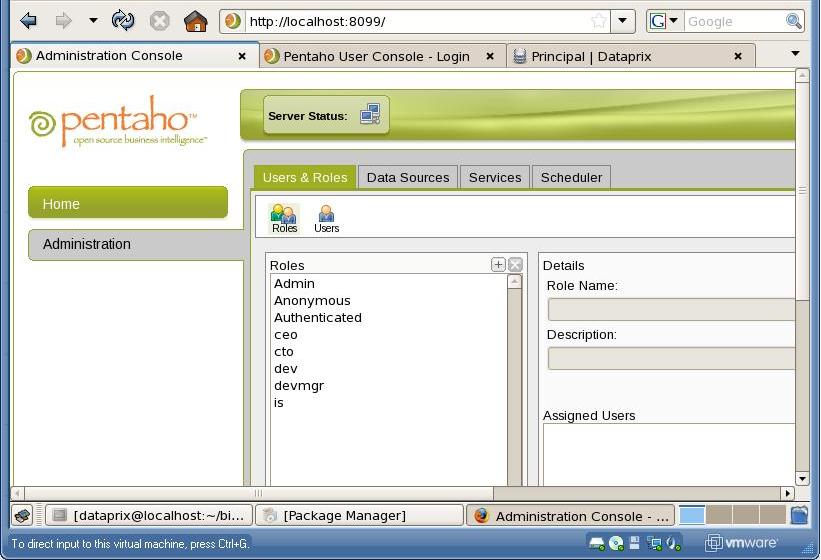The width and height of the screenshot is (821, 560).
Task: Delete role with the X icon
Action: point(515,264)
